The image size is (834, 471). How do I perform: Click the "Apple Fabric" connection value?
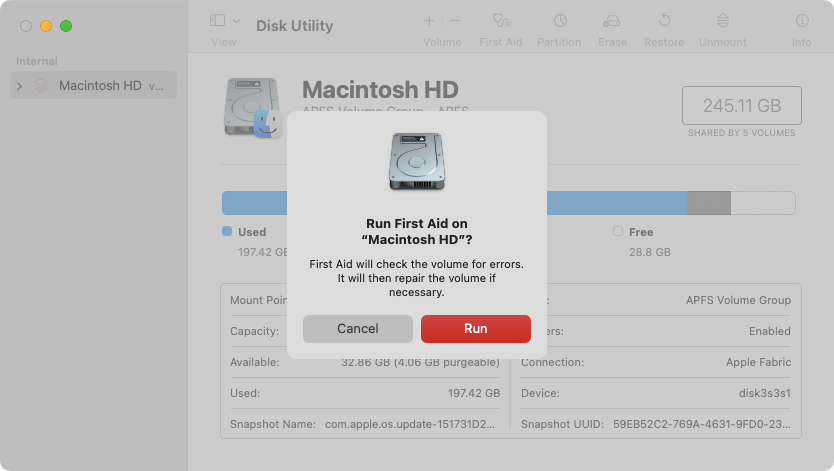tap(758, 362)
